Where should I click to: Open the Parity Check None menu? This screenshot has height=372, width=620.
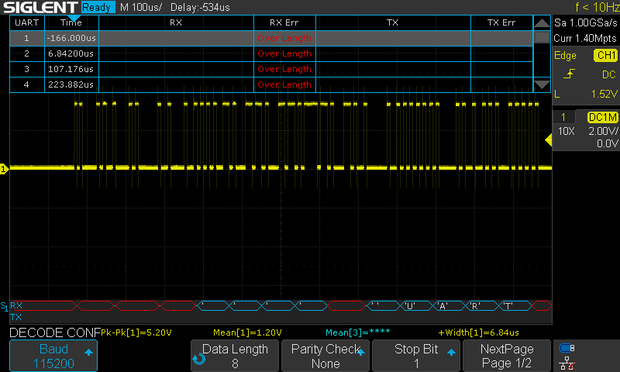pyautogui.click(x=325, y=356)
